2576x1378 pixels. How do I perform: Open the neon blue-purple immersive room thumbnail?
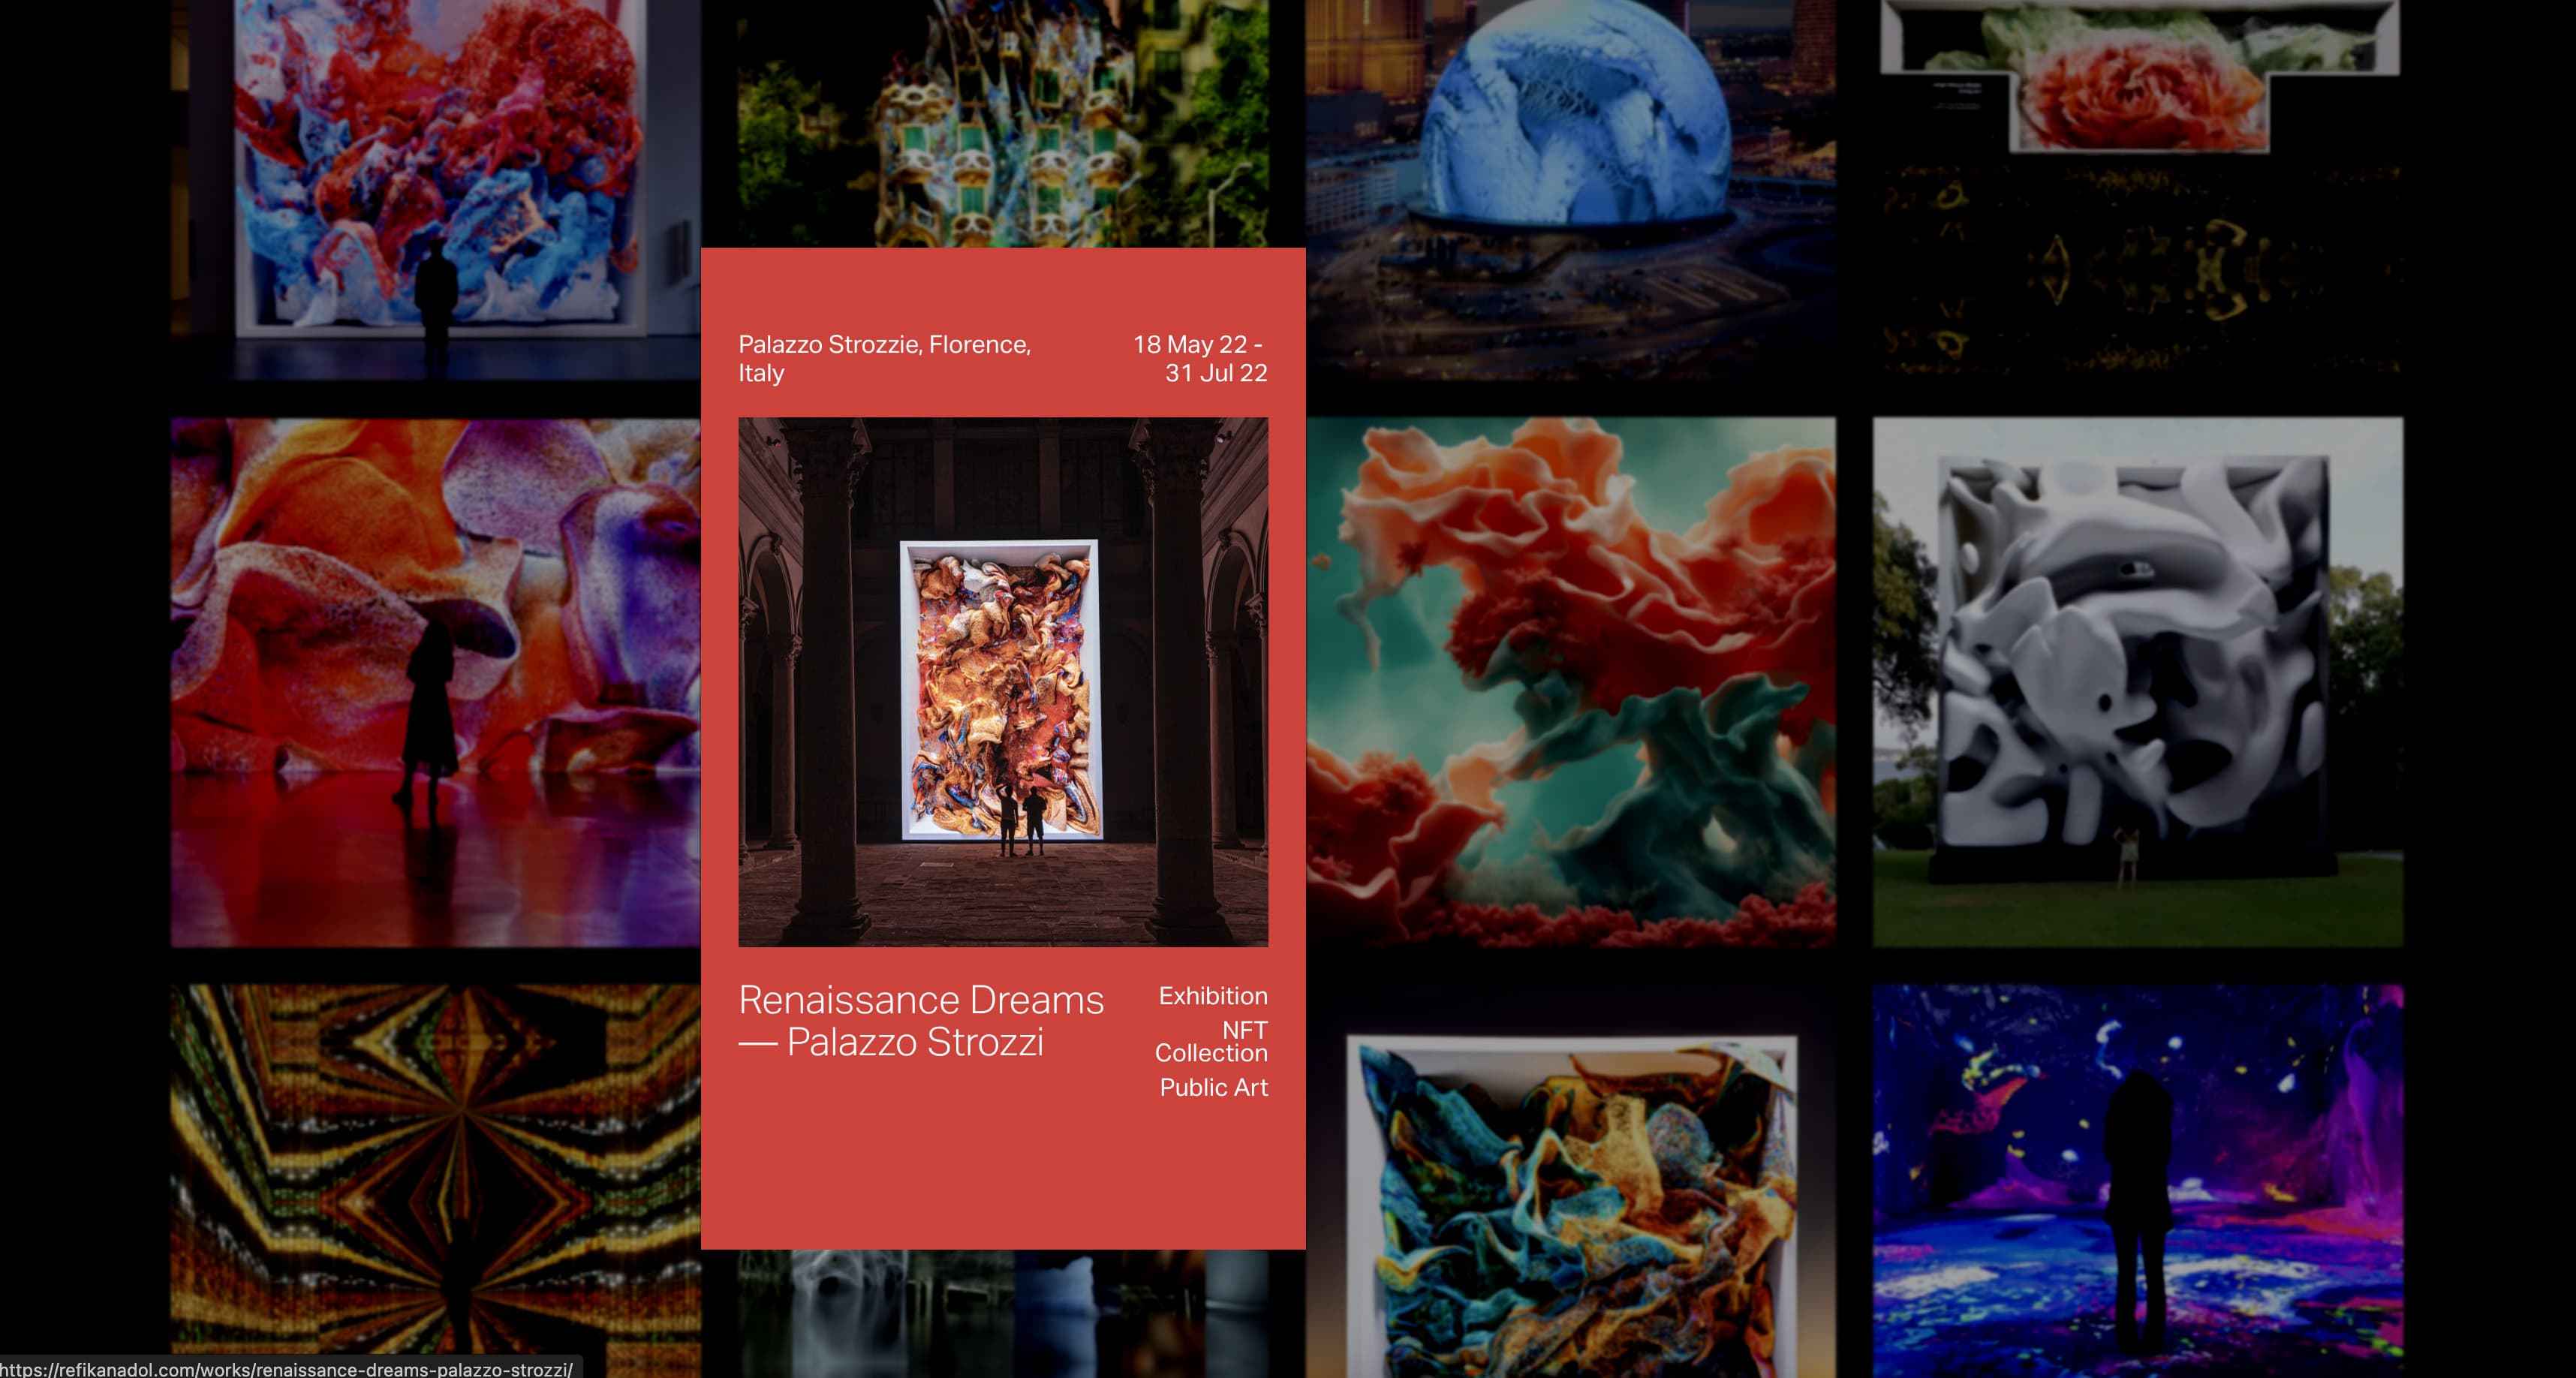click(x=2138, y=1181)
